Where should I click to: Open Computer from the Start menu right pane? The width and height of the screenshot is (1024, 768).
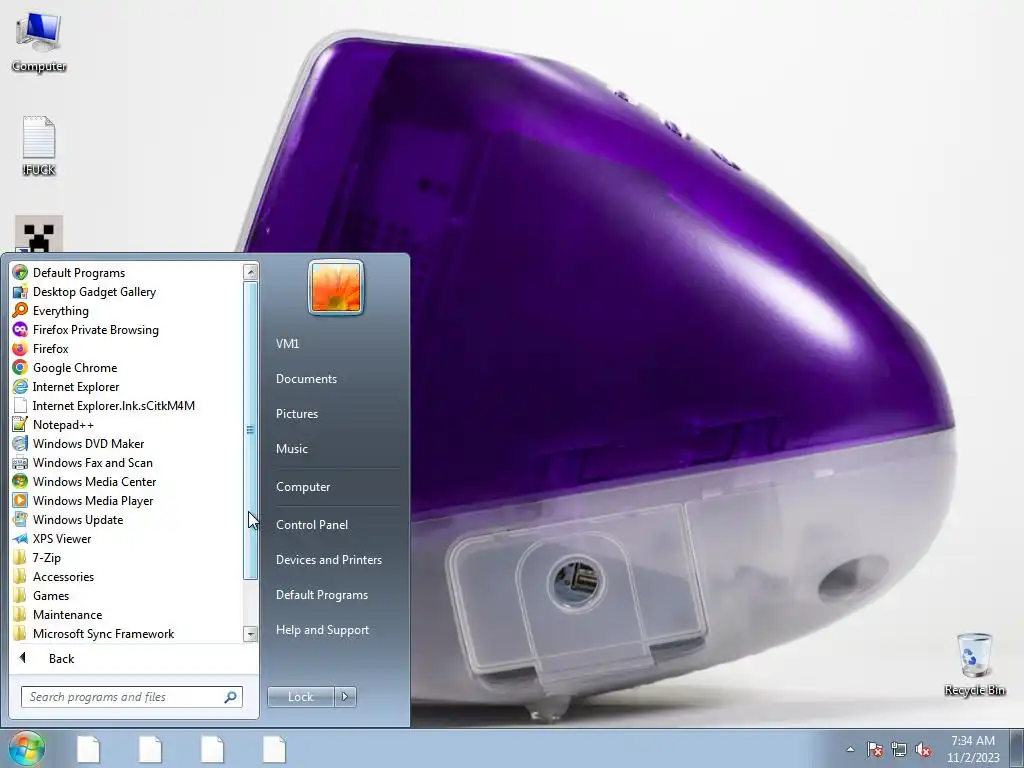click(x=303, y=487)
